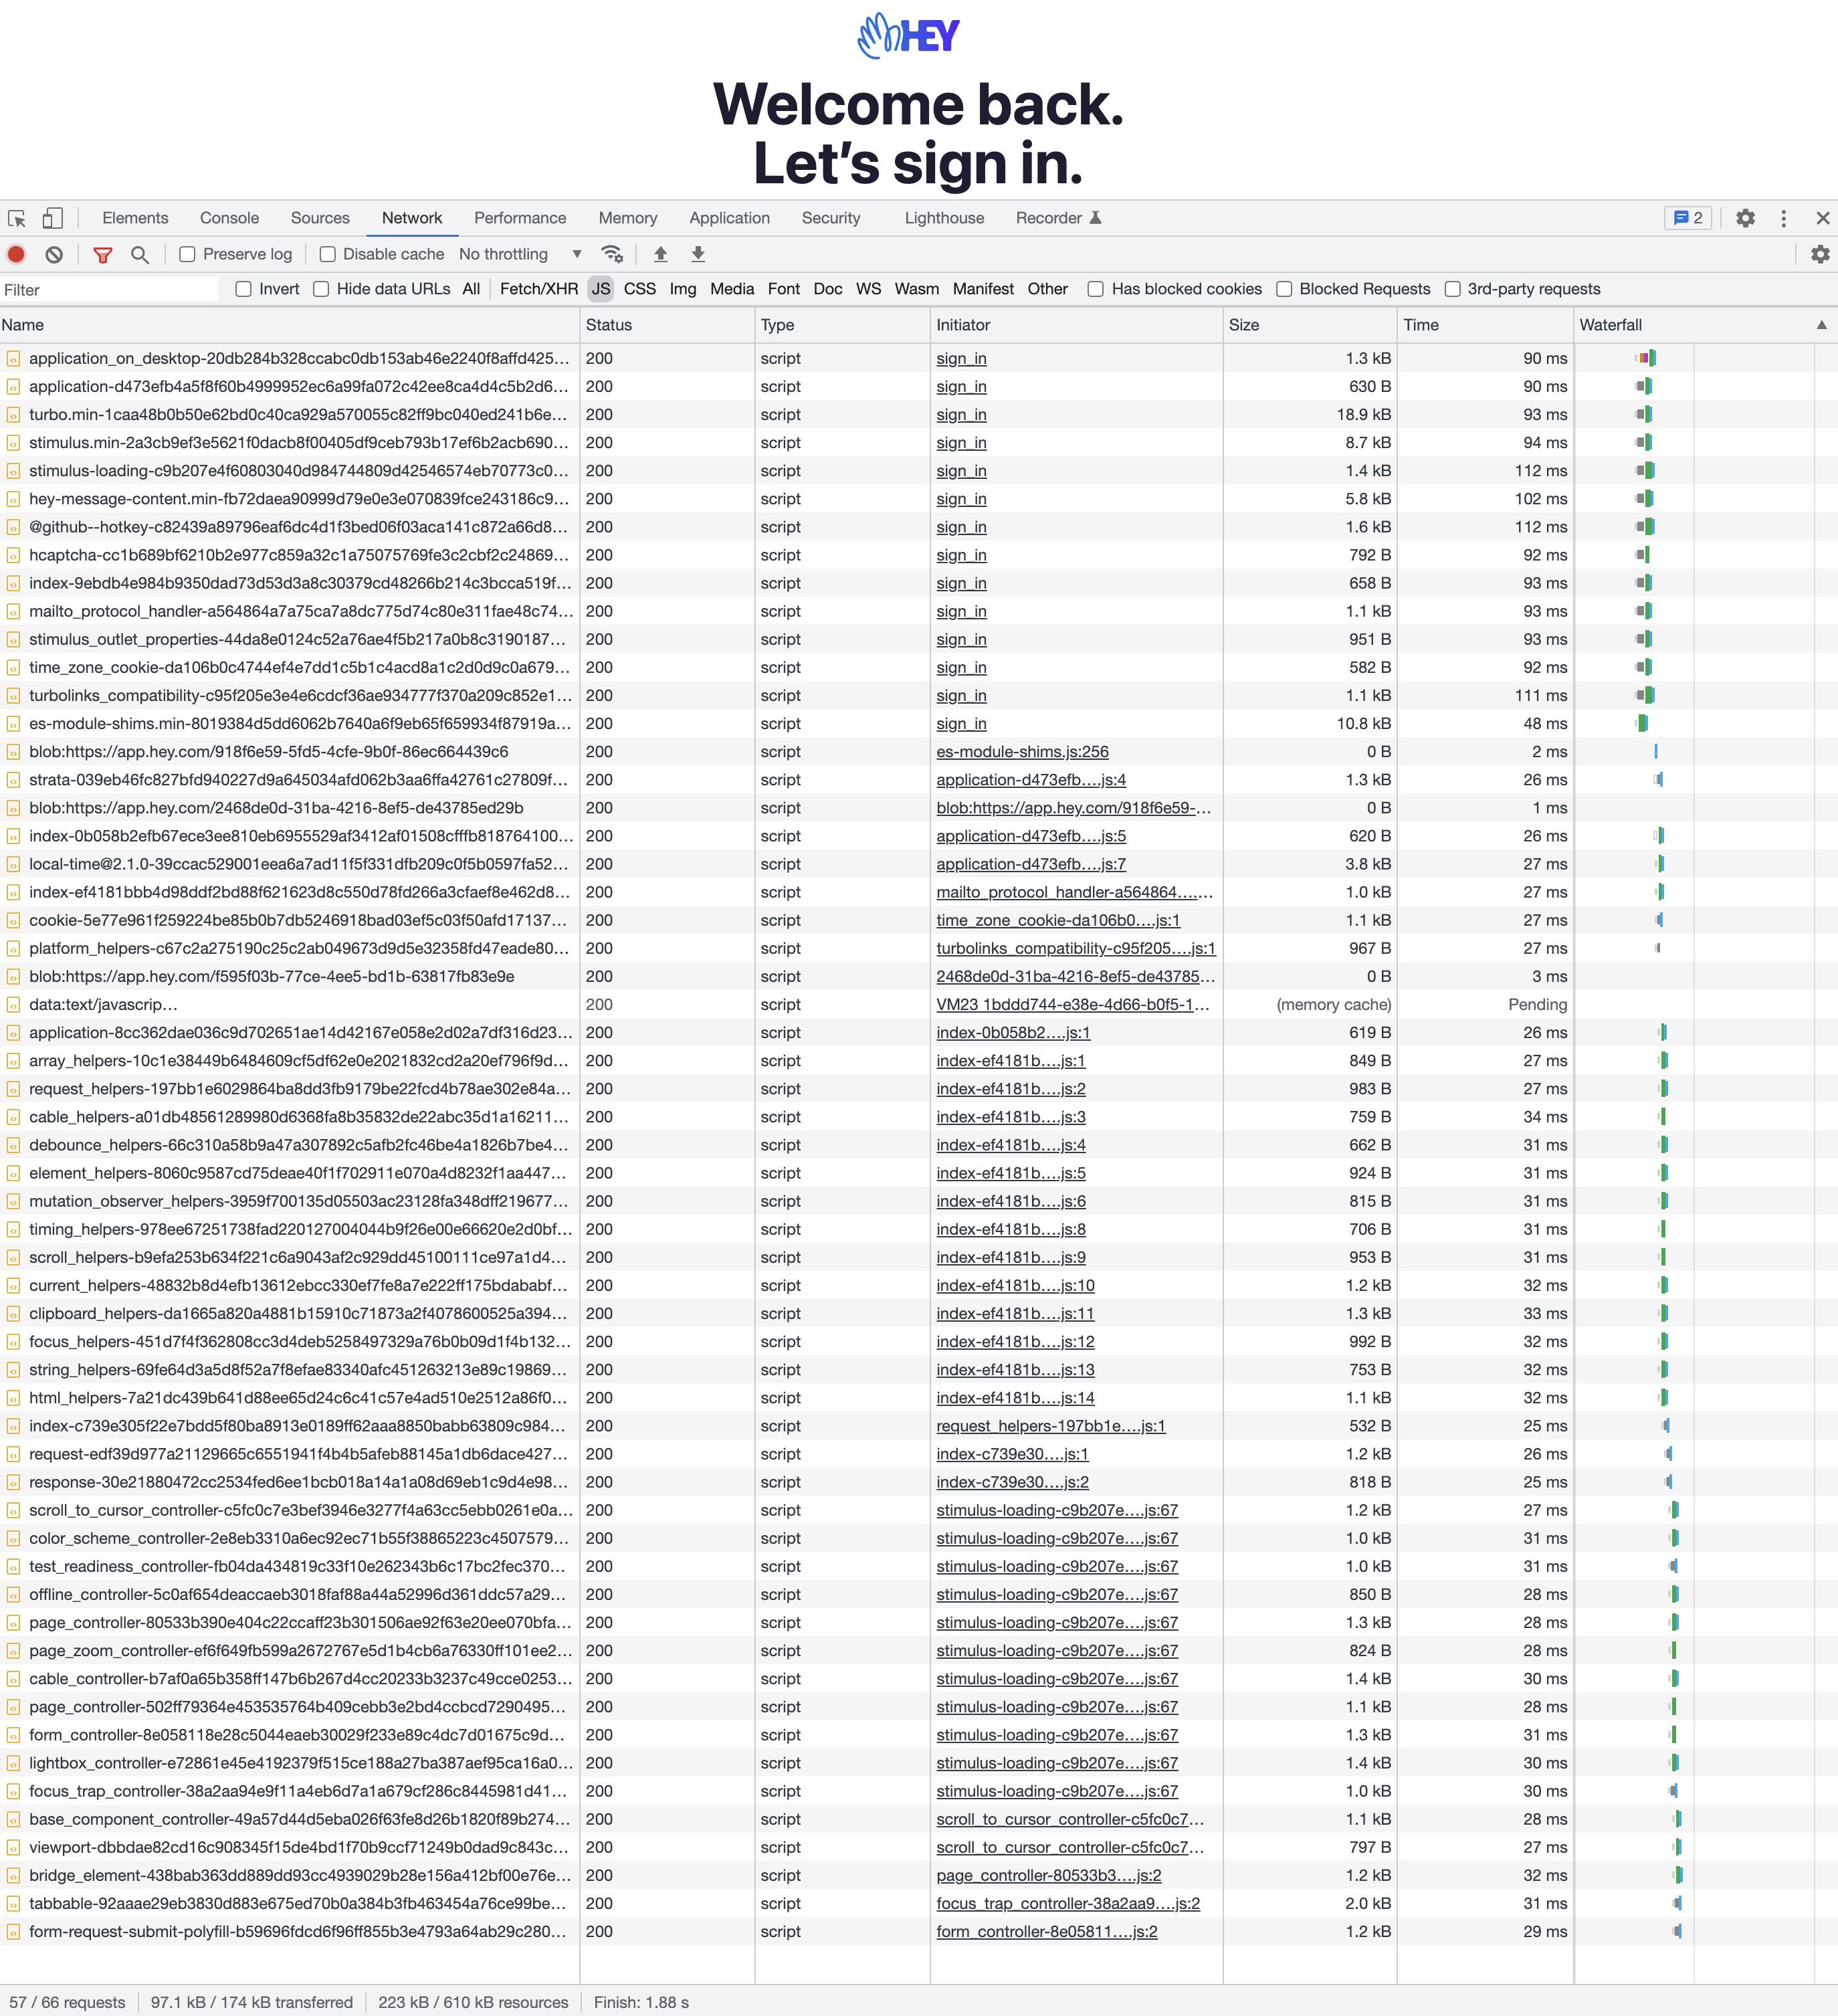
Task: Sort by the Name column header
Action: pos(289,325)
